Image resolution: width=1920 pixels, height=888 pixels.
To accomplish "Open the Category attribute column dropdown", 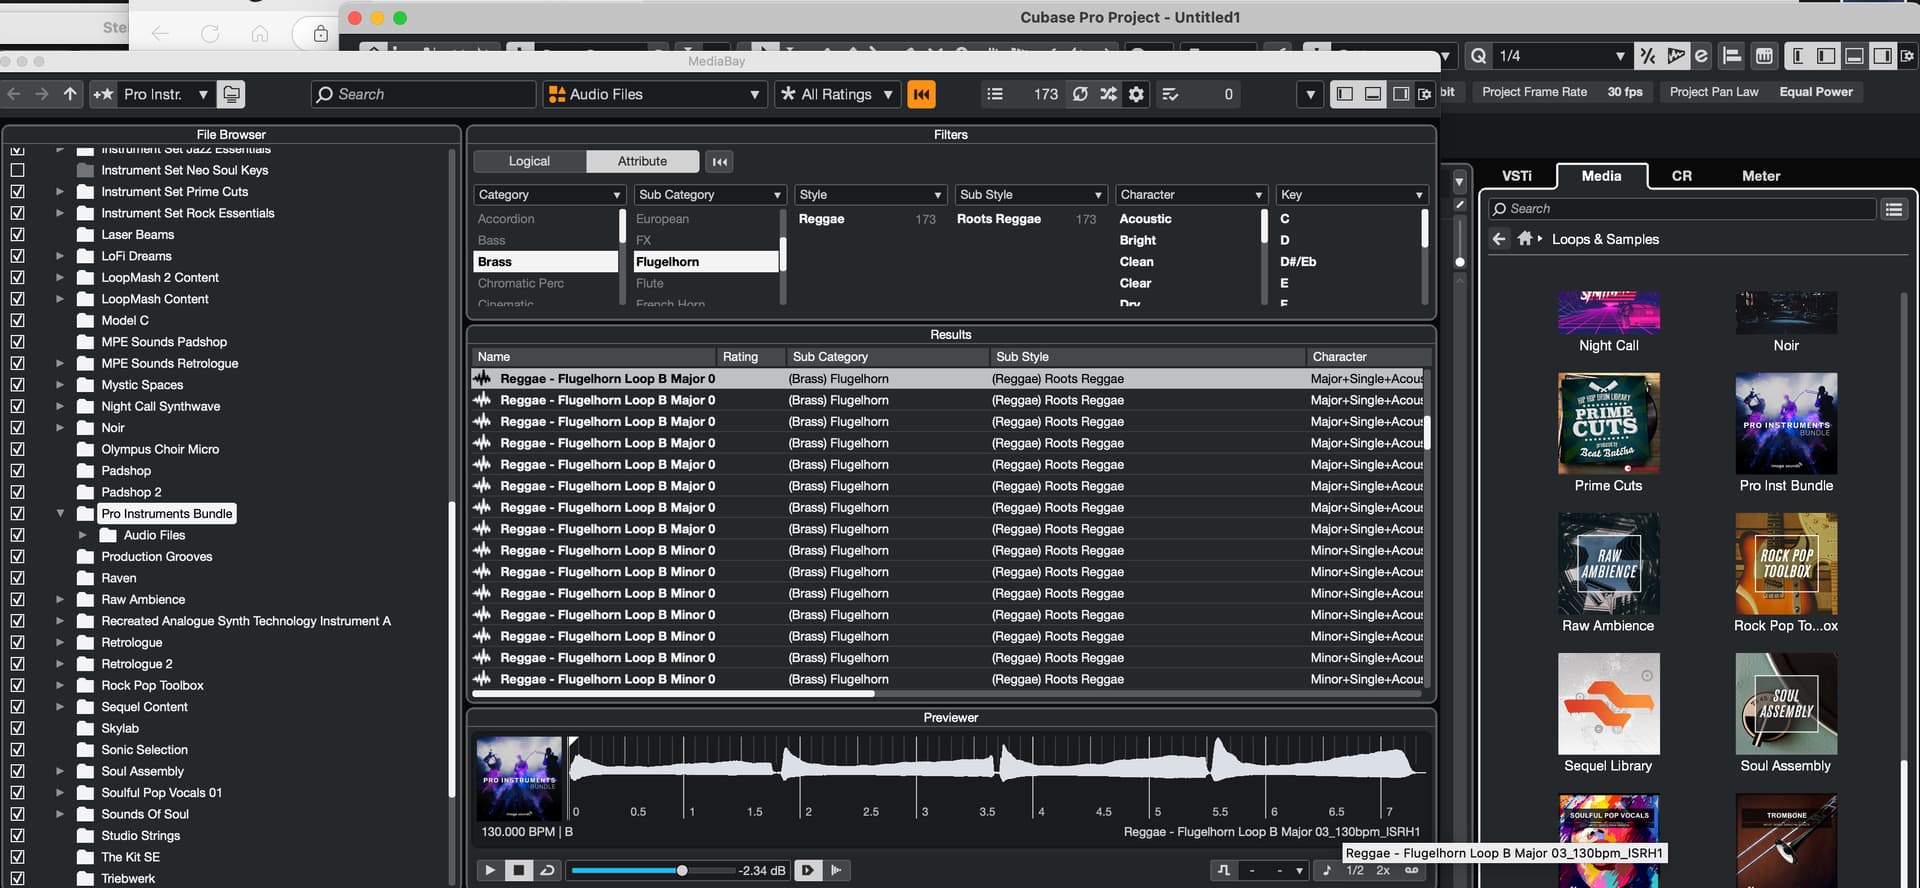I will click(549, 194).
